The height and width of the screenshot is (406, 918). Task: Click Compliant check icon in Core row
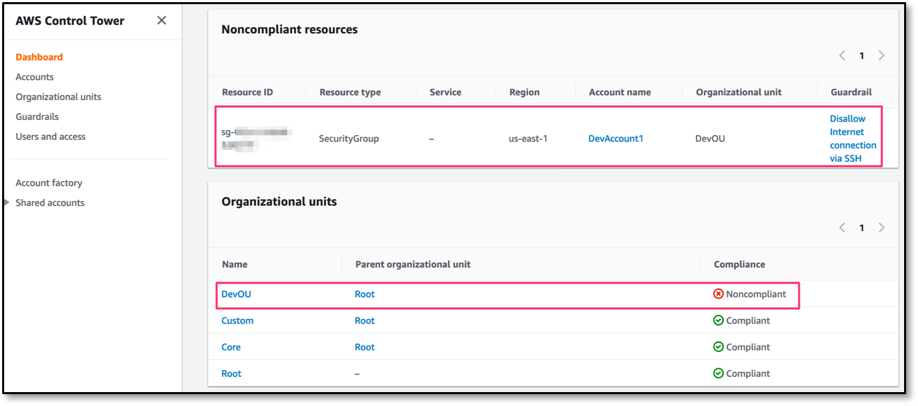[718, 347]
